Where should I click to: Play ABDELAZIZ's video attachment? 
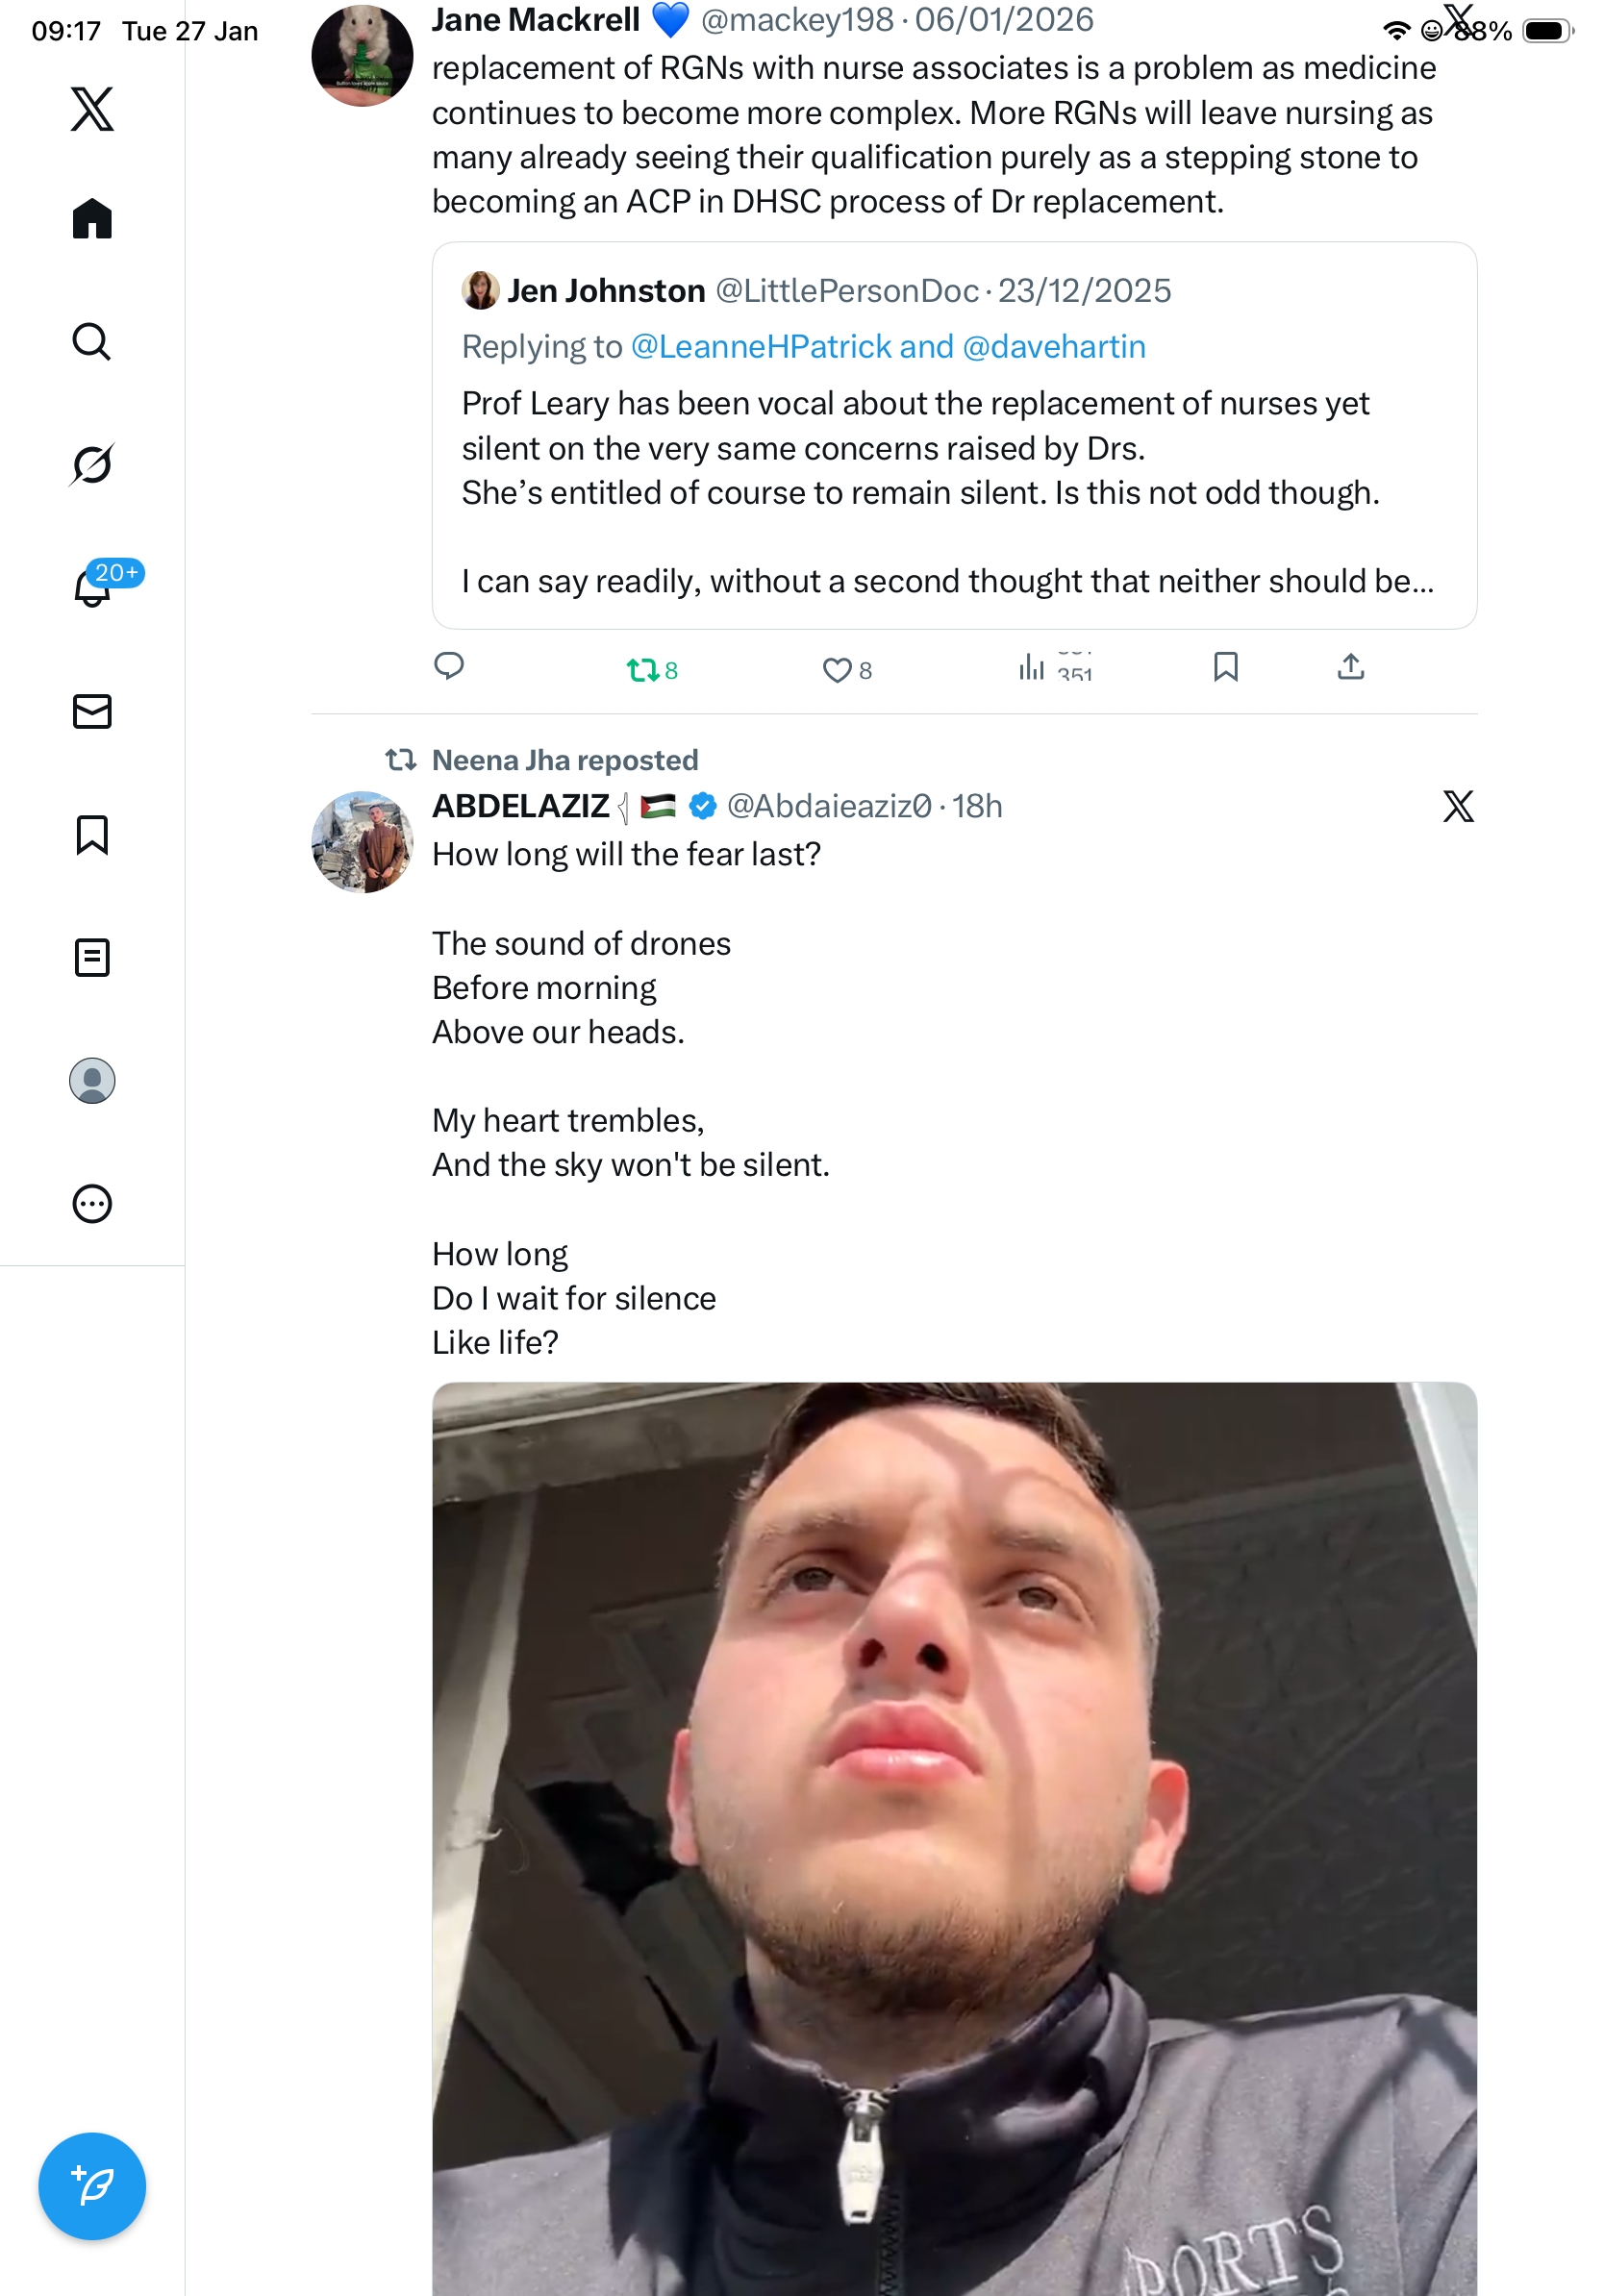click(953, 1838)
